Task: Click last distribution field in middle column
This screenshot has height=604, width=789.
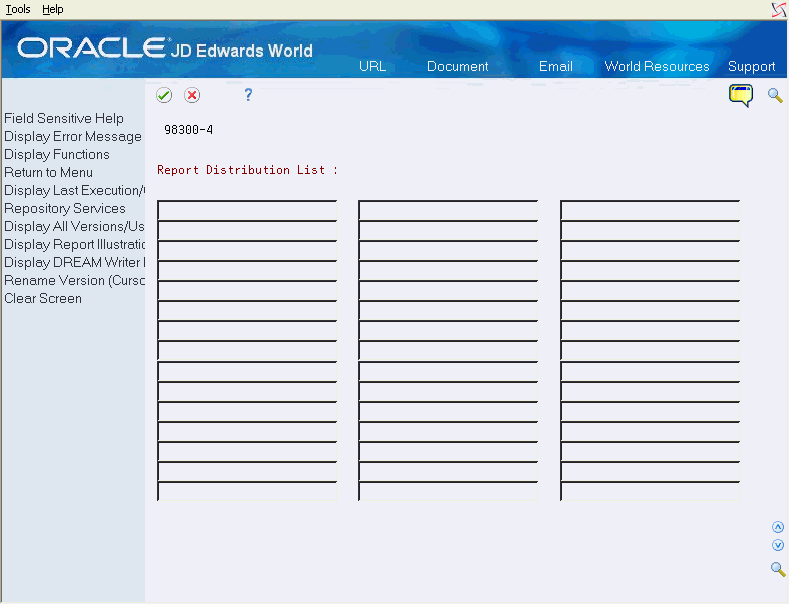Action: click(x=448, y=491)
